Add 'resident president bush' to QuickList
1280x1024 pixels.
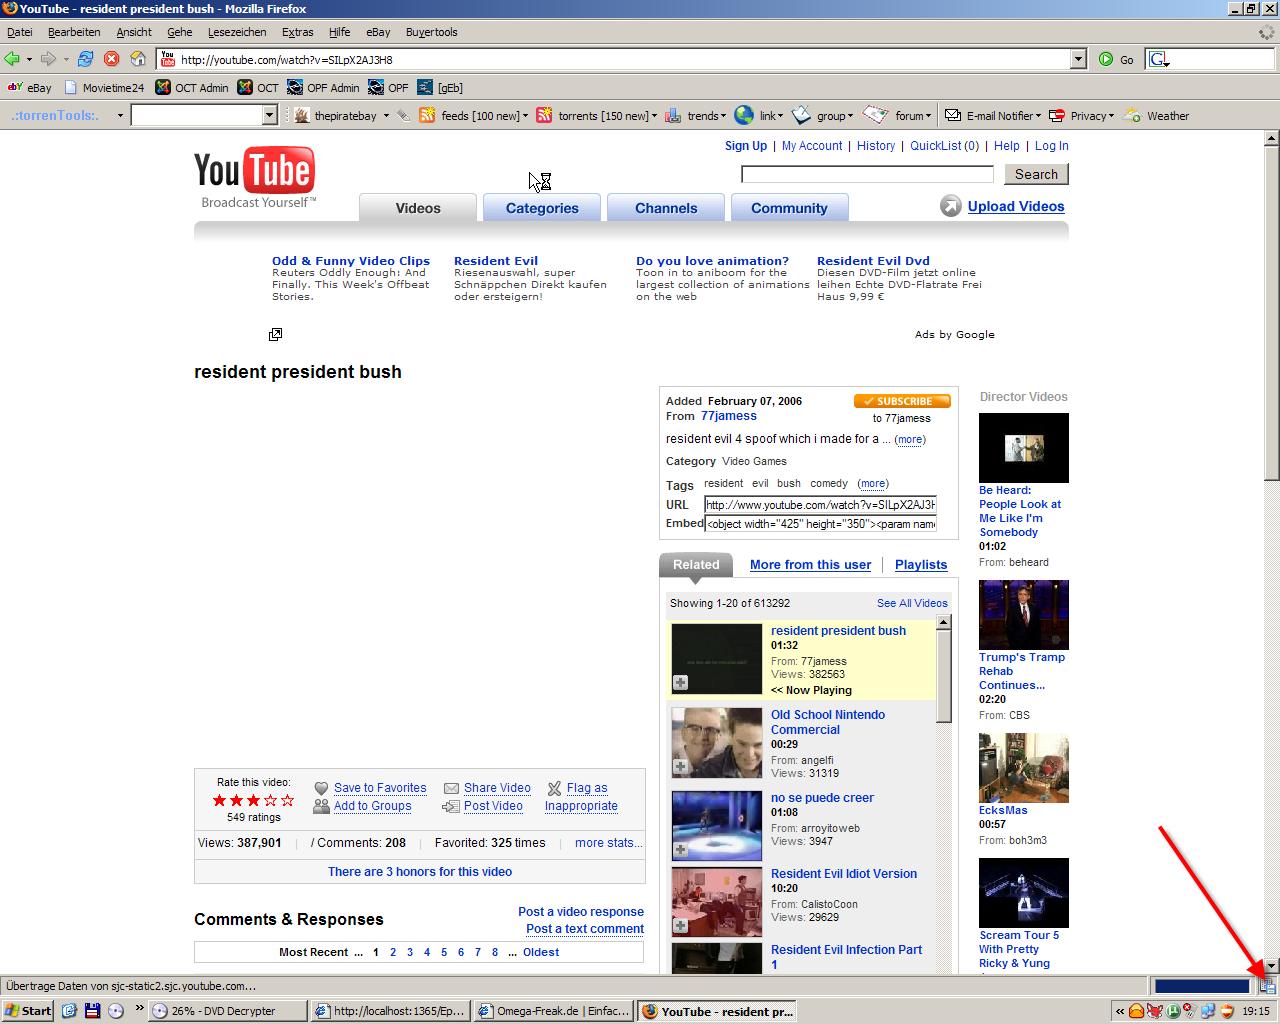point(680,682)
